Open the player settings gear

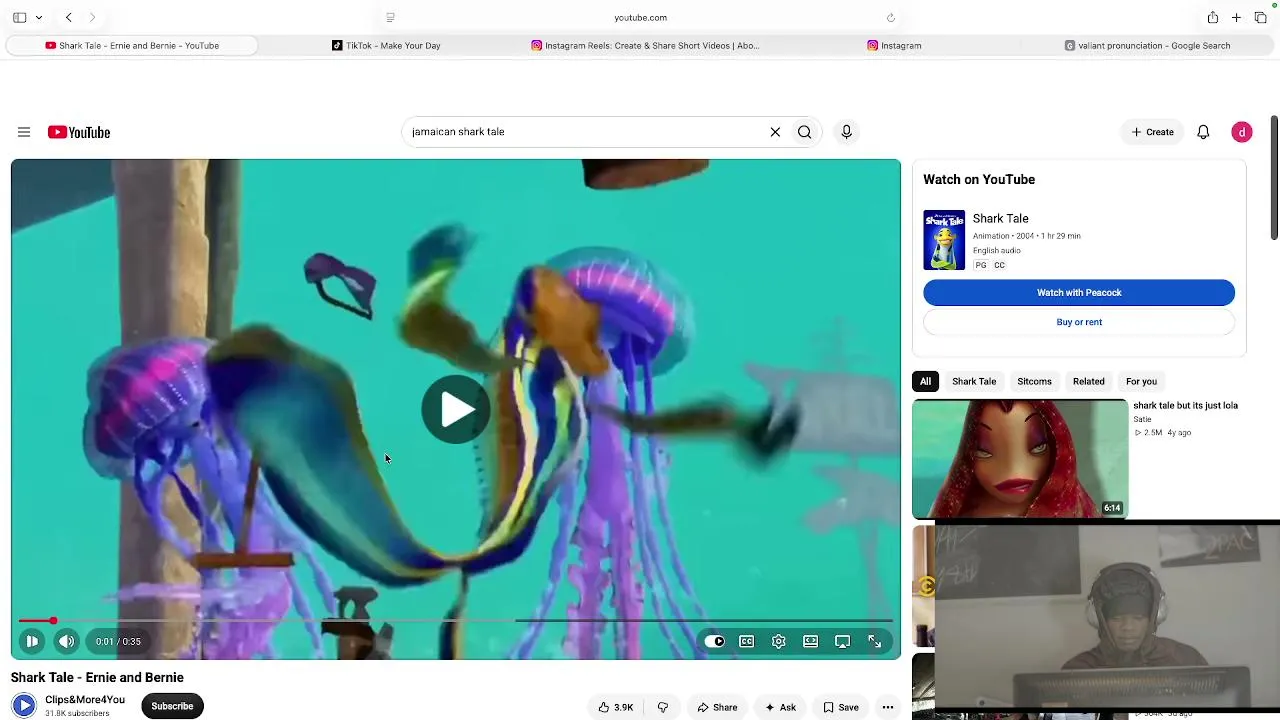click(778, 641)
